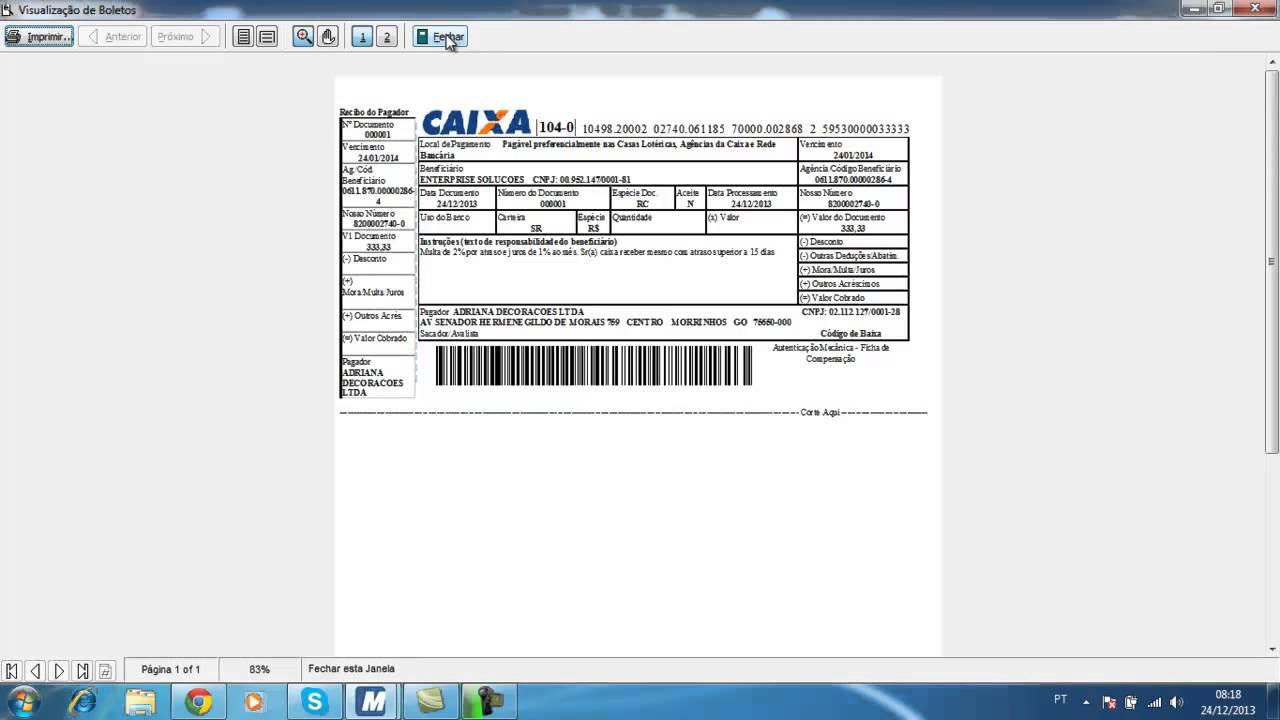Select page width view icon
The image size is (1280, 720).
click(267, 37)
